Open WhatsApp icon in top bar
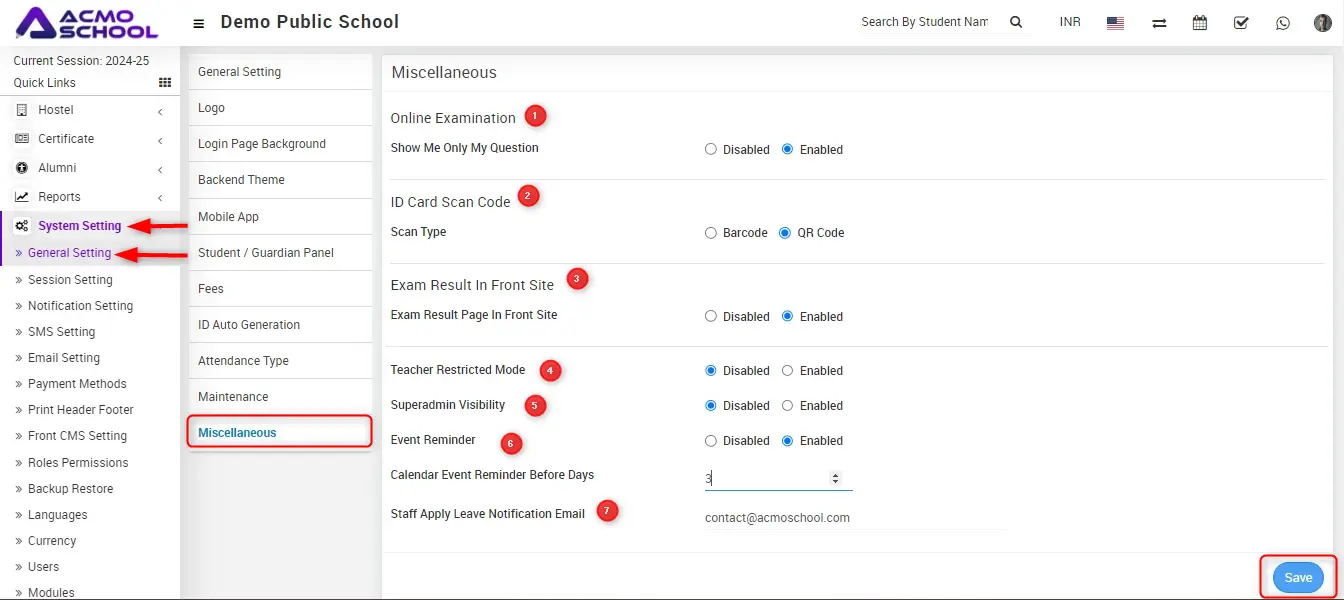Screen dimensions: 1344x600 point(1283,23)
